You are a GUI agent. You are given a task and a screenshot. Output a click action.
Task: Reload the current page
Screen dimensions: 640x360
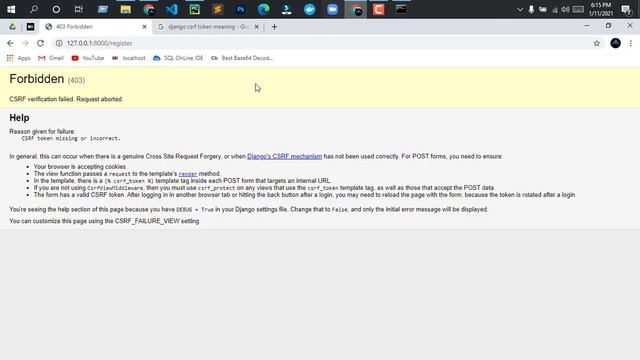tap(40, 43)
